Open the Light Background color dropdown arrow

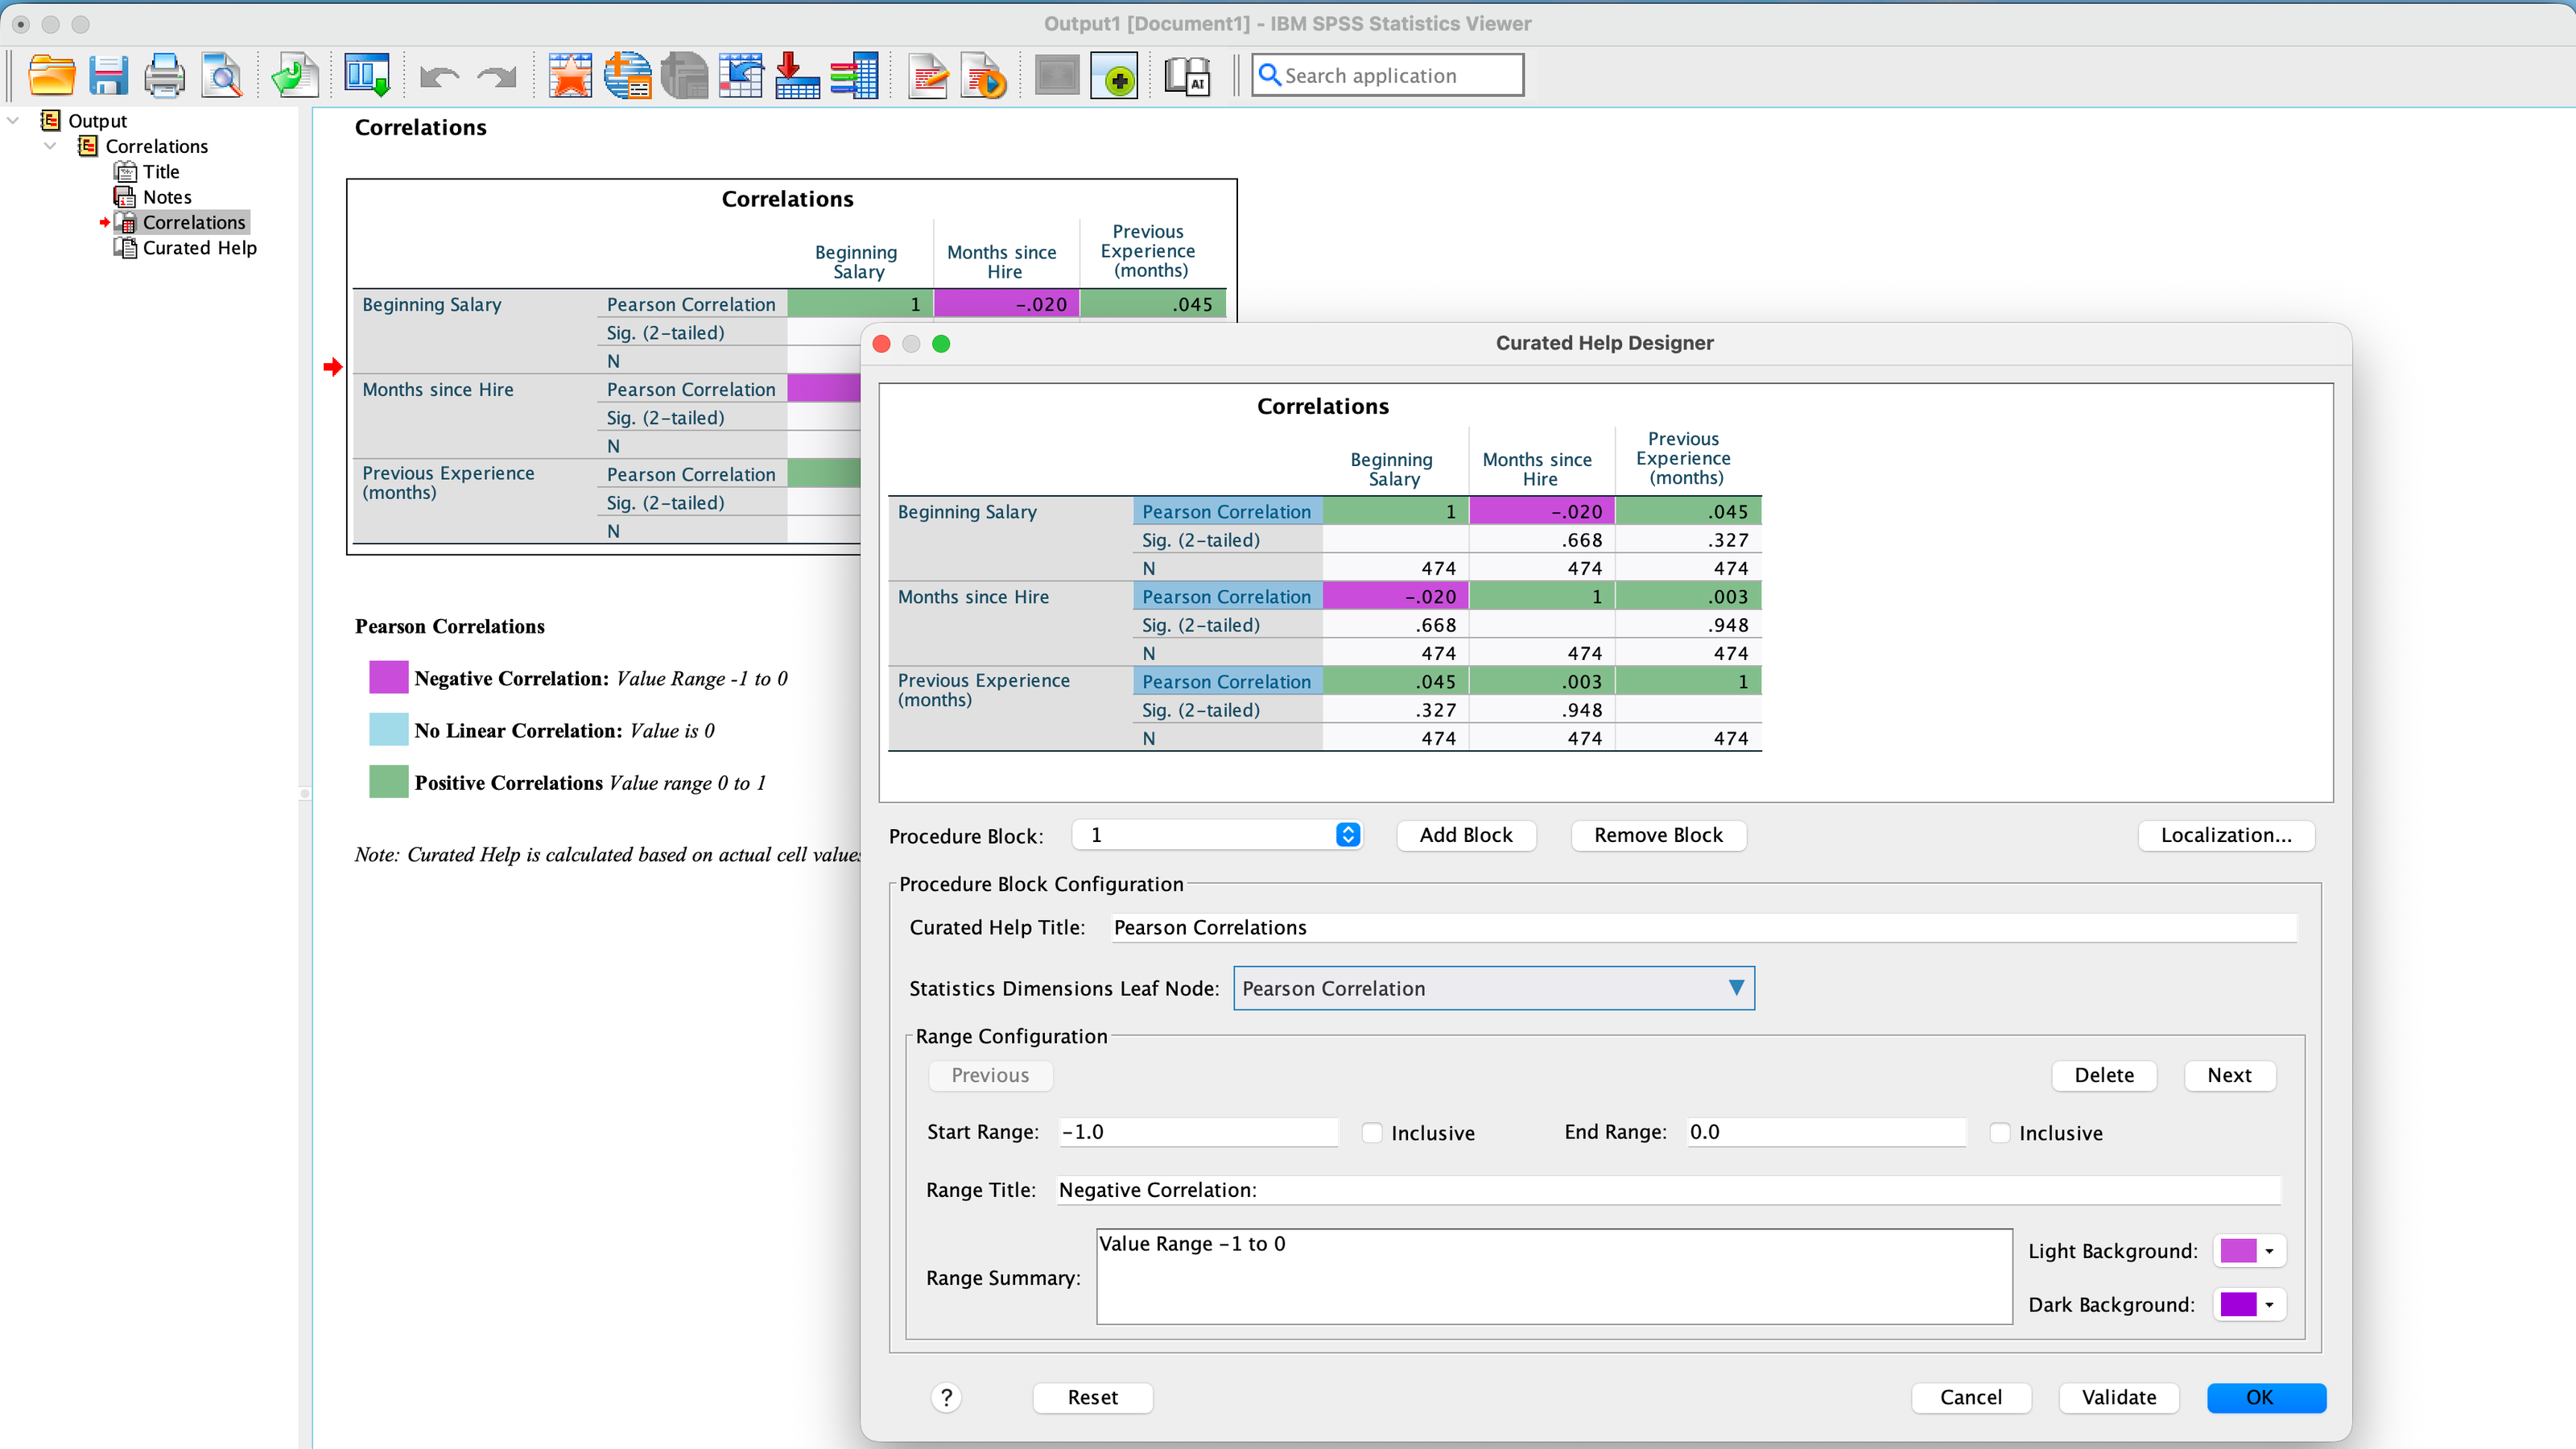tap(2270, 1251)
